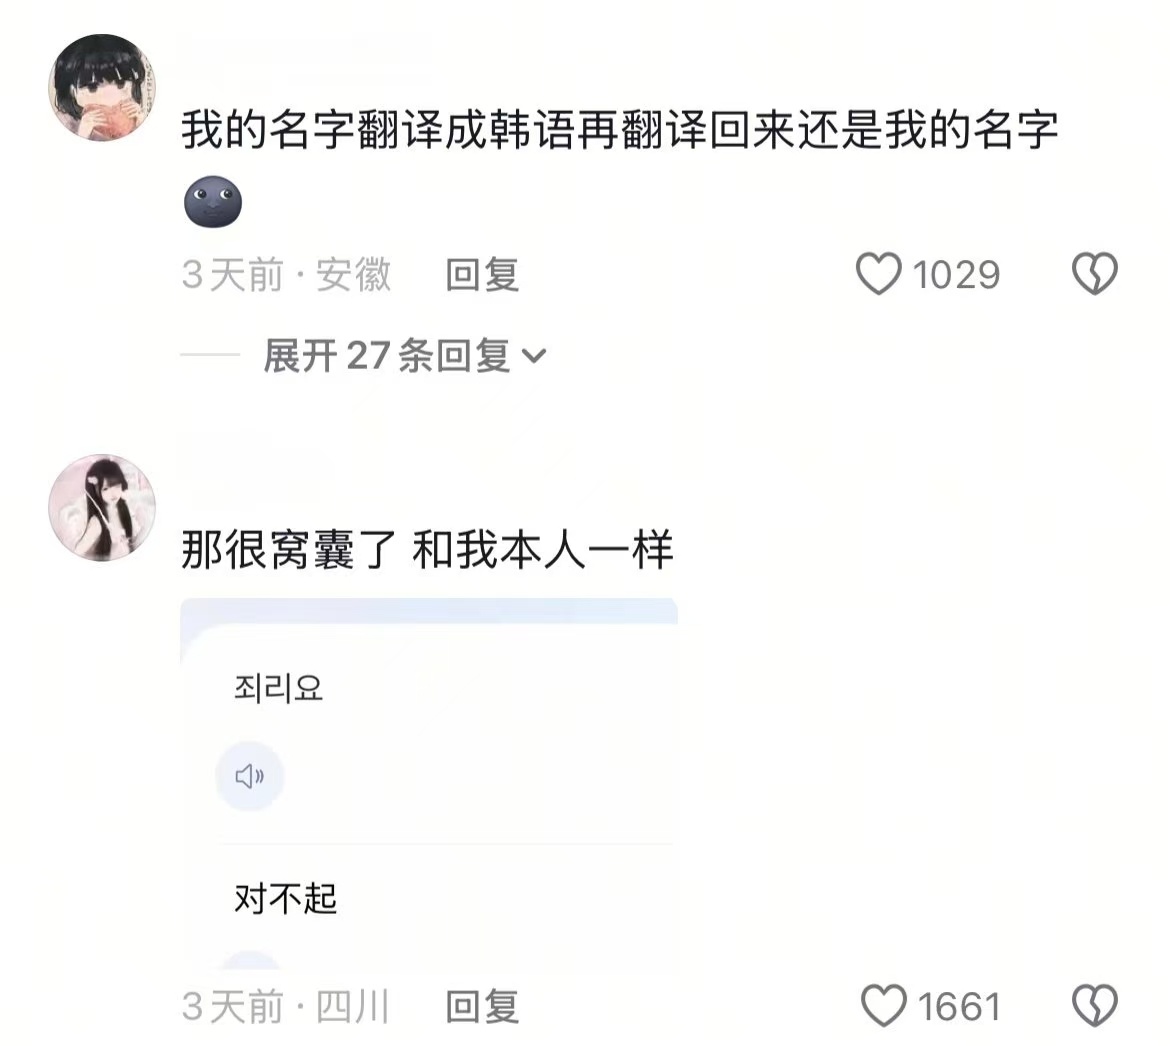The image size is (1170, 1046).
Task: Select the Korean text 죄리요
Action: [x=278, y=688]
